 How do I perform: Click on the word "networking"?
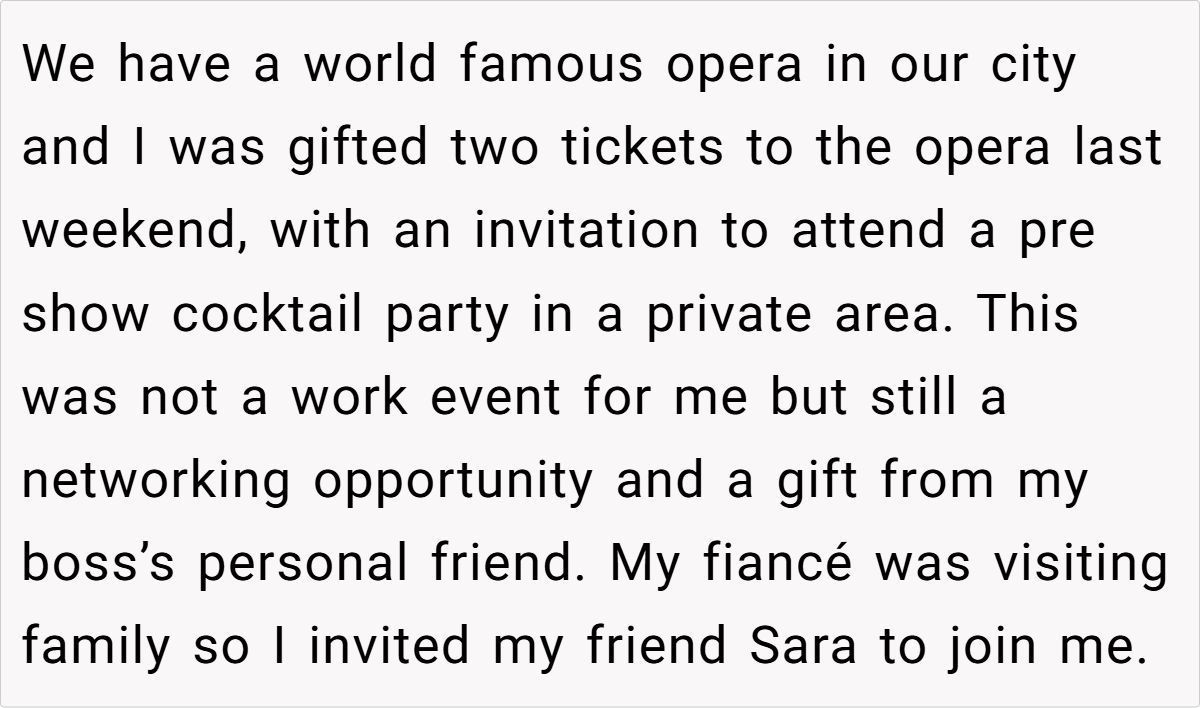pos(156,482)
